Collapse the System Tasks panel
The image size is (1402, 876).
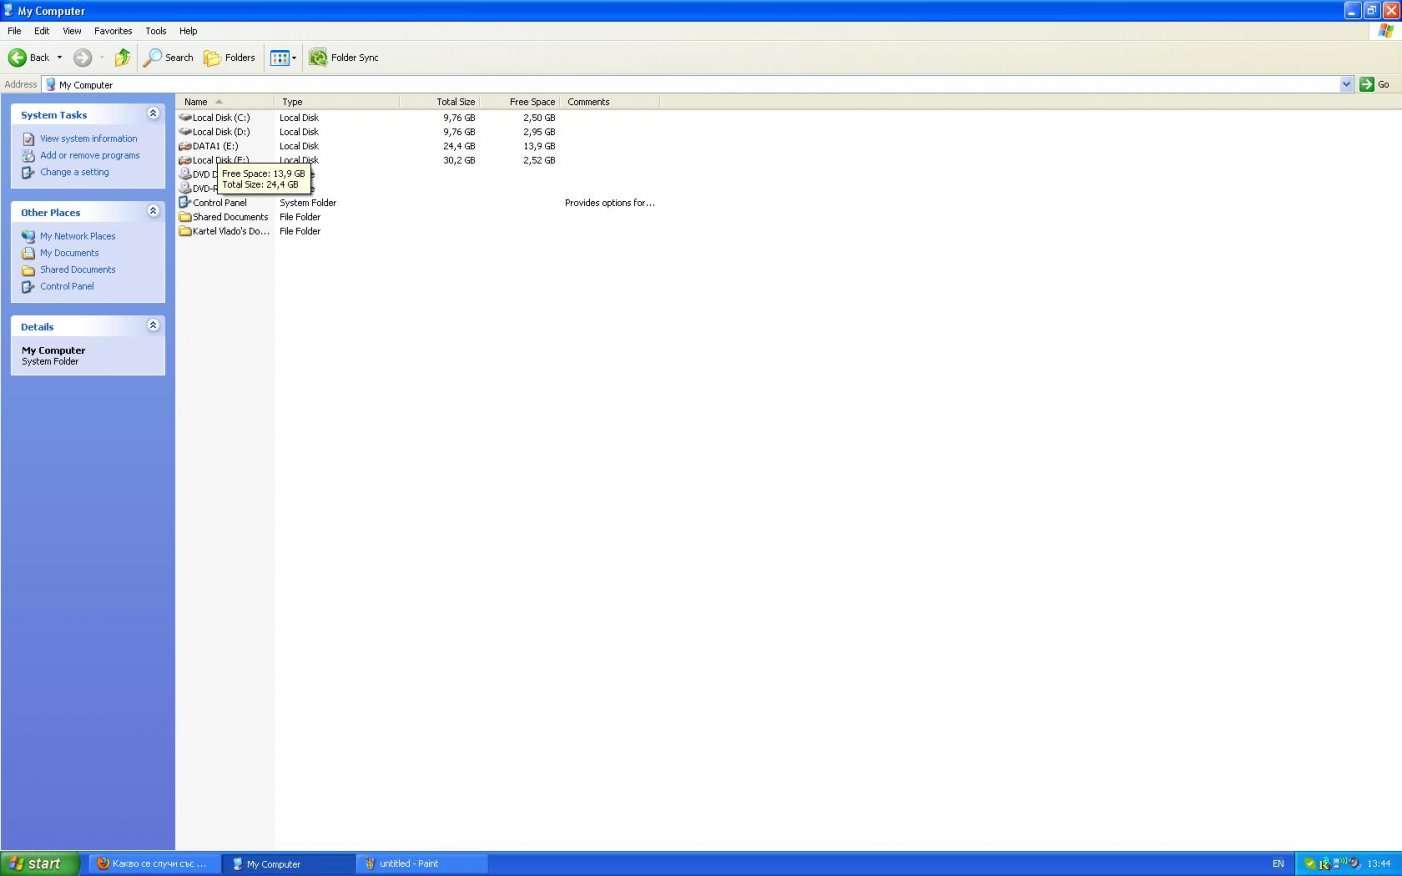153,114
